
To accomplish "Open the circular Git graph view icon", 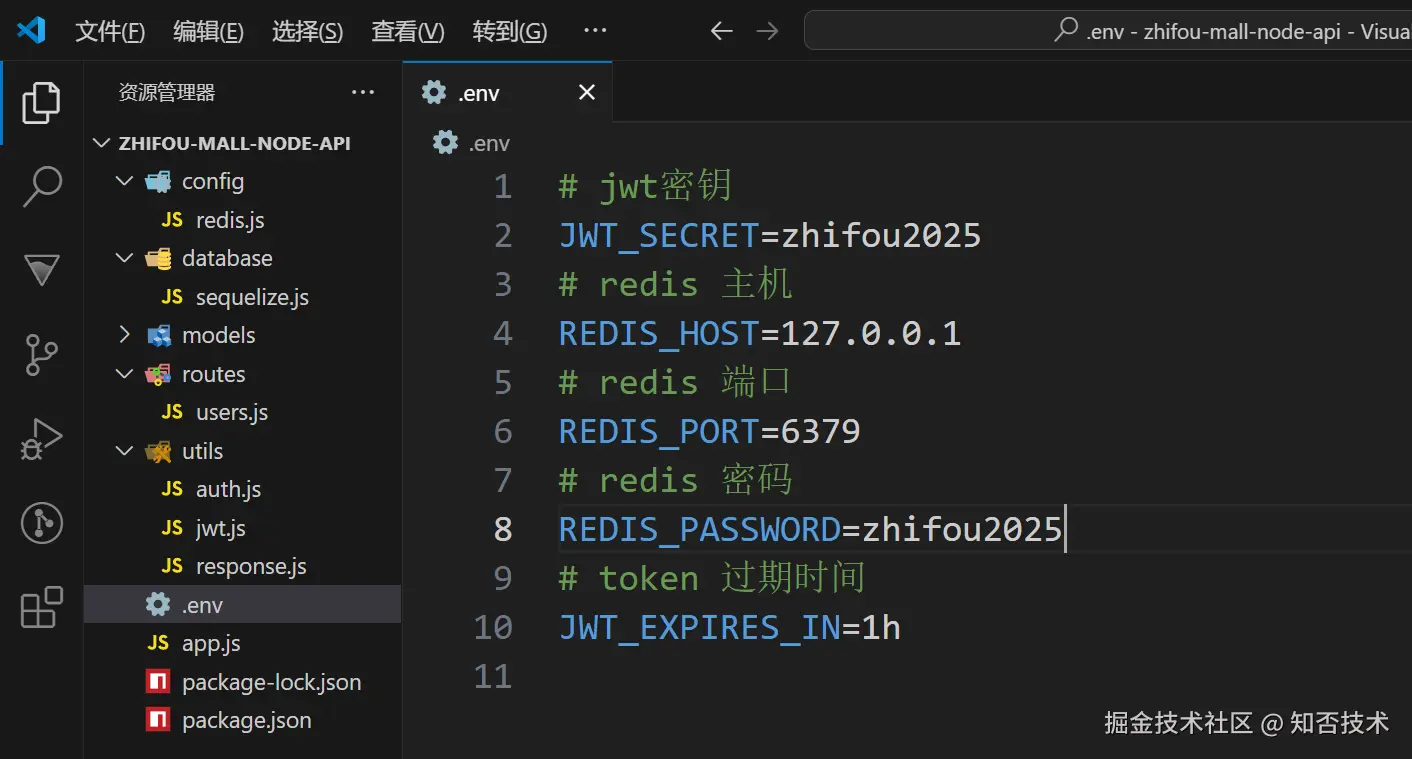I will pyautogui.click(x=41, y=523).
